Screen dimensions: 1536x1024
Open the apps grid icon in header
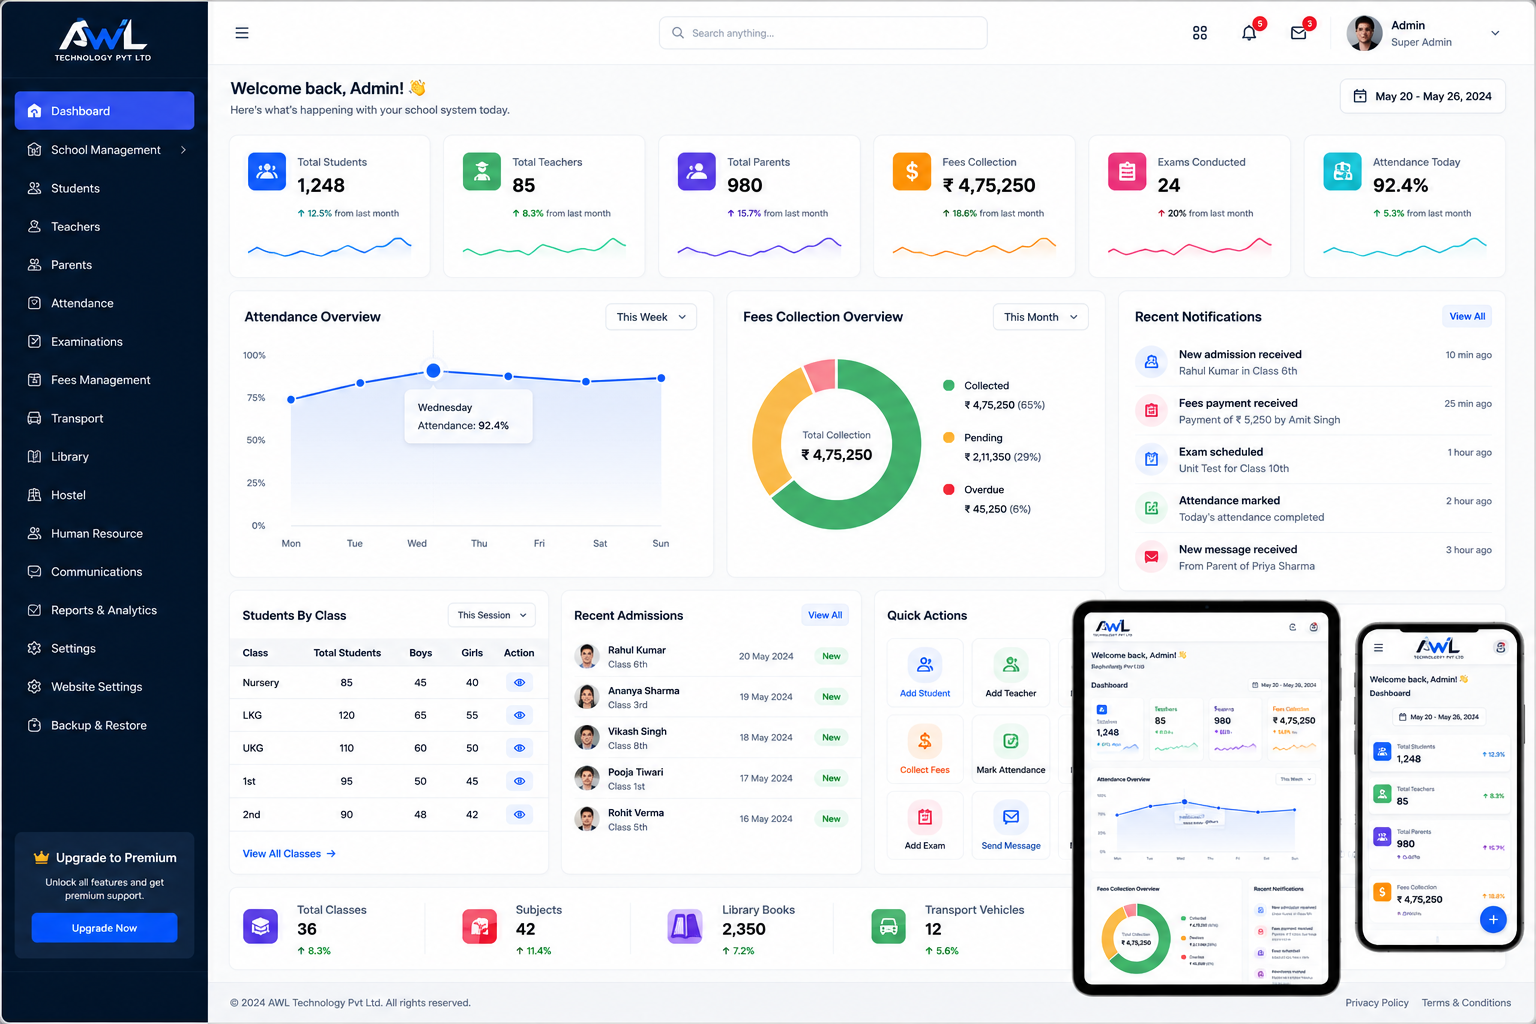tap(1200, 33)
